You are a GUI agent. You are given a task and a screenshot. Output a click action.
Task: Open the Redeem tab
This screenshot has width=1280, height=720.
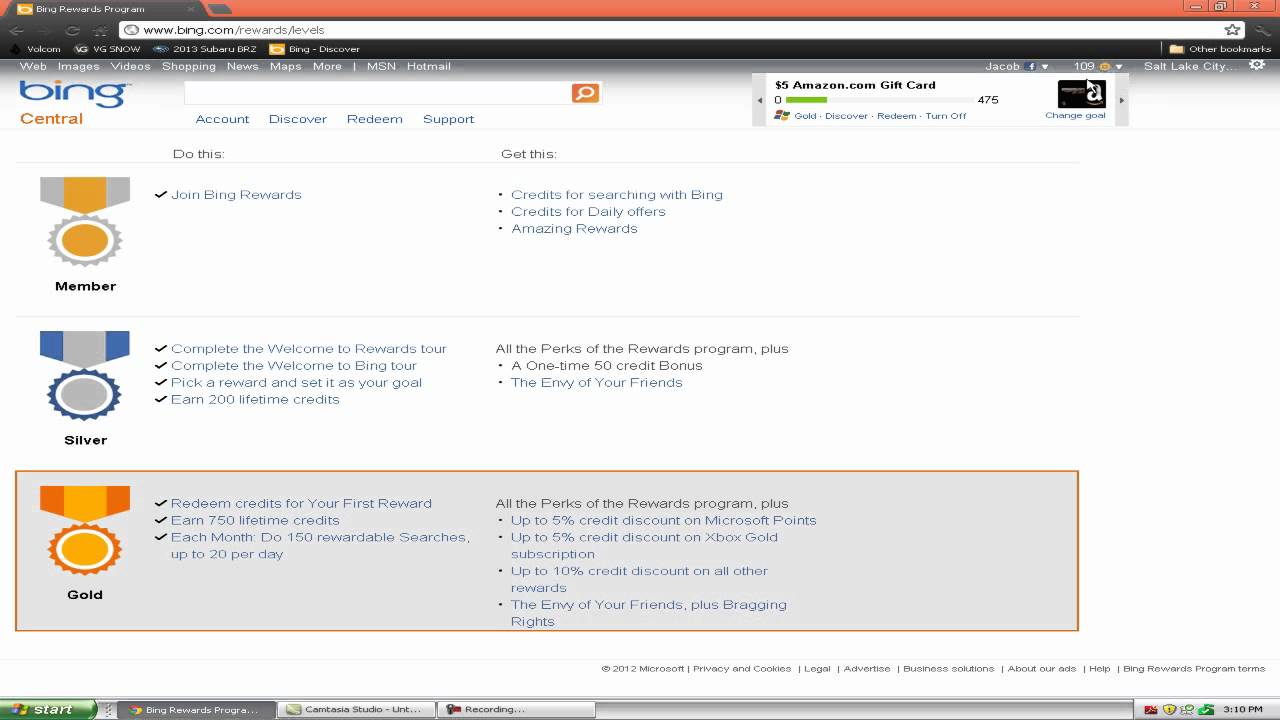click(375, 119)
